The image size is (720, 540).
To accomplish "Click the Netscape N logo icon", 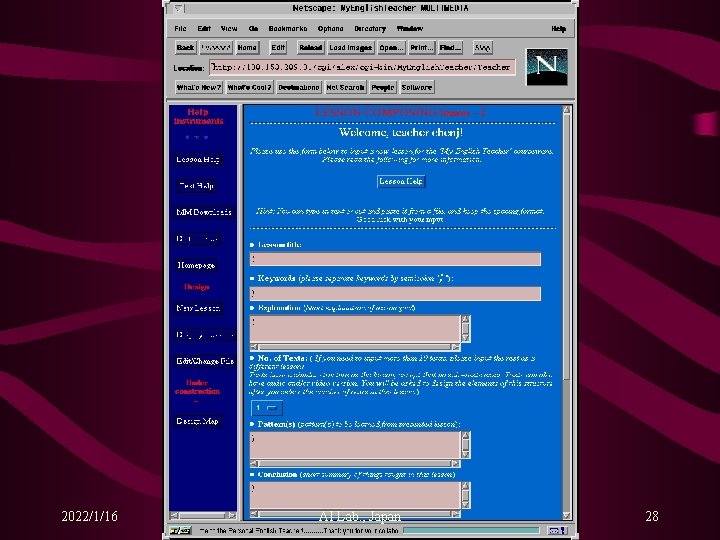I will (x=546, y=67).
